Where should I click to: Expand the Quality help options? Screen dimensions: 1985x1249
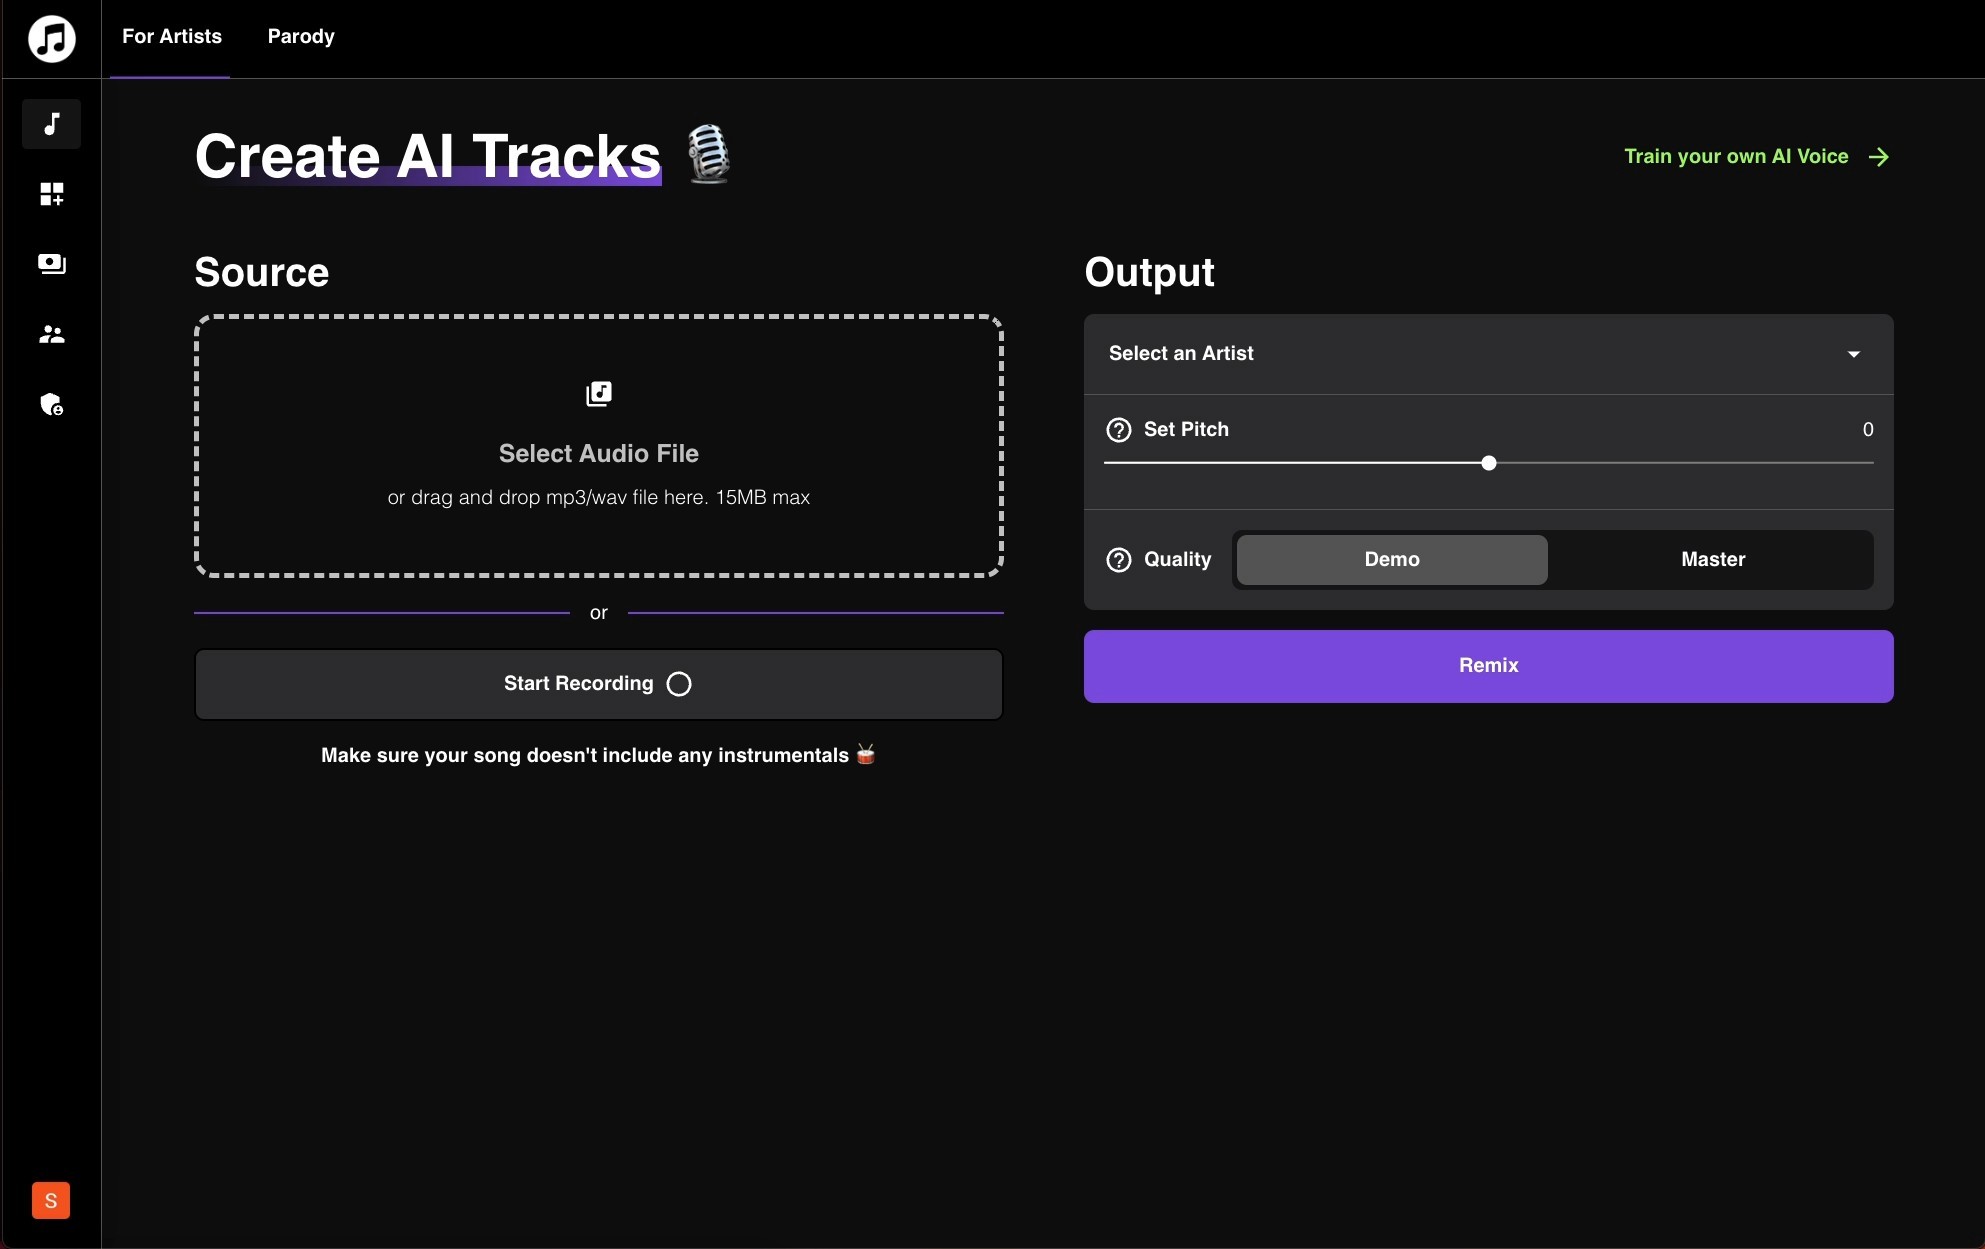(1119, 560)
